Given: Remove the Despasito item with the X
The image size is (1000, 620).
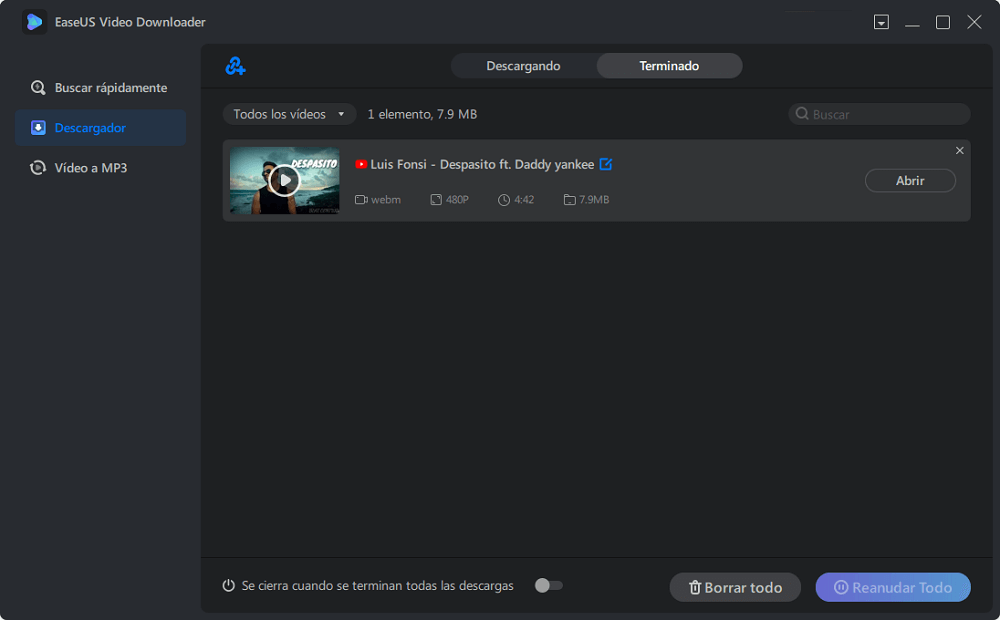Looking at the screenshot, I should coord(959,151).
